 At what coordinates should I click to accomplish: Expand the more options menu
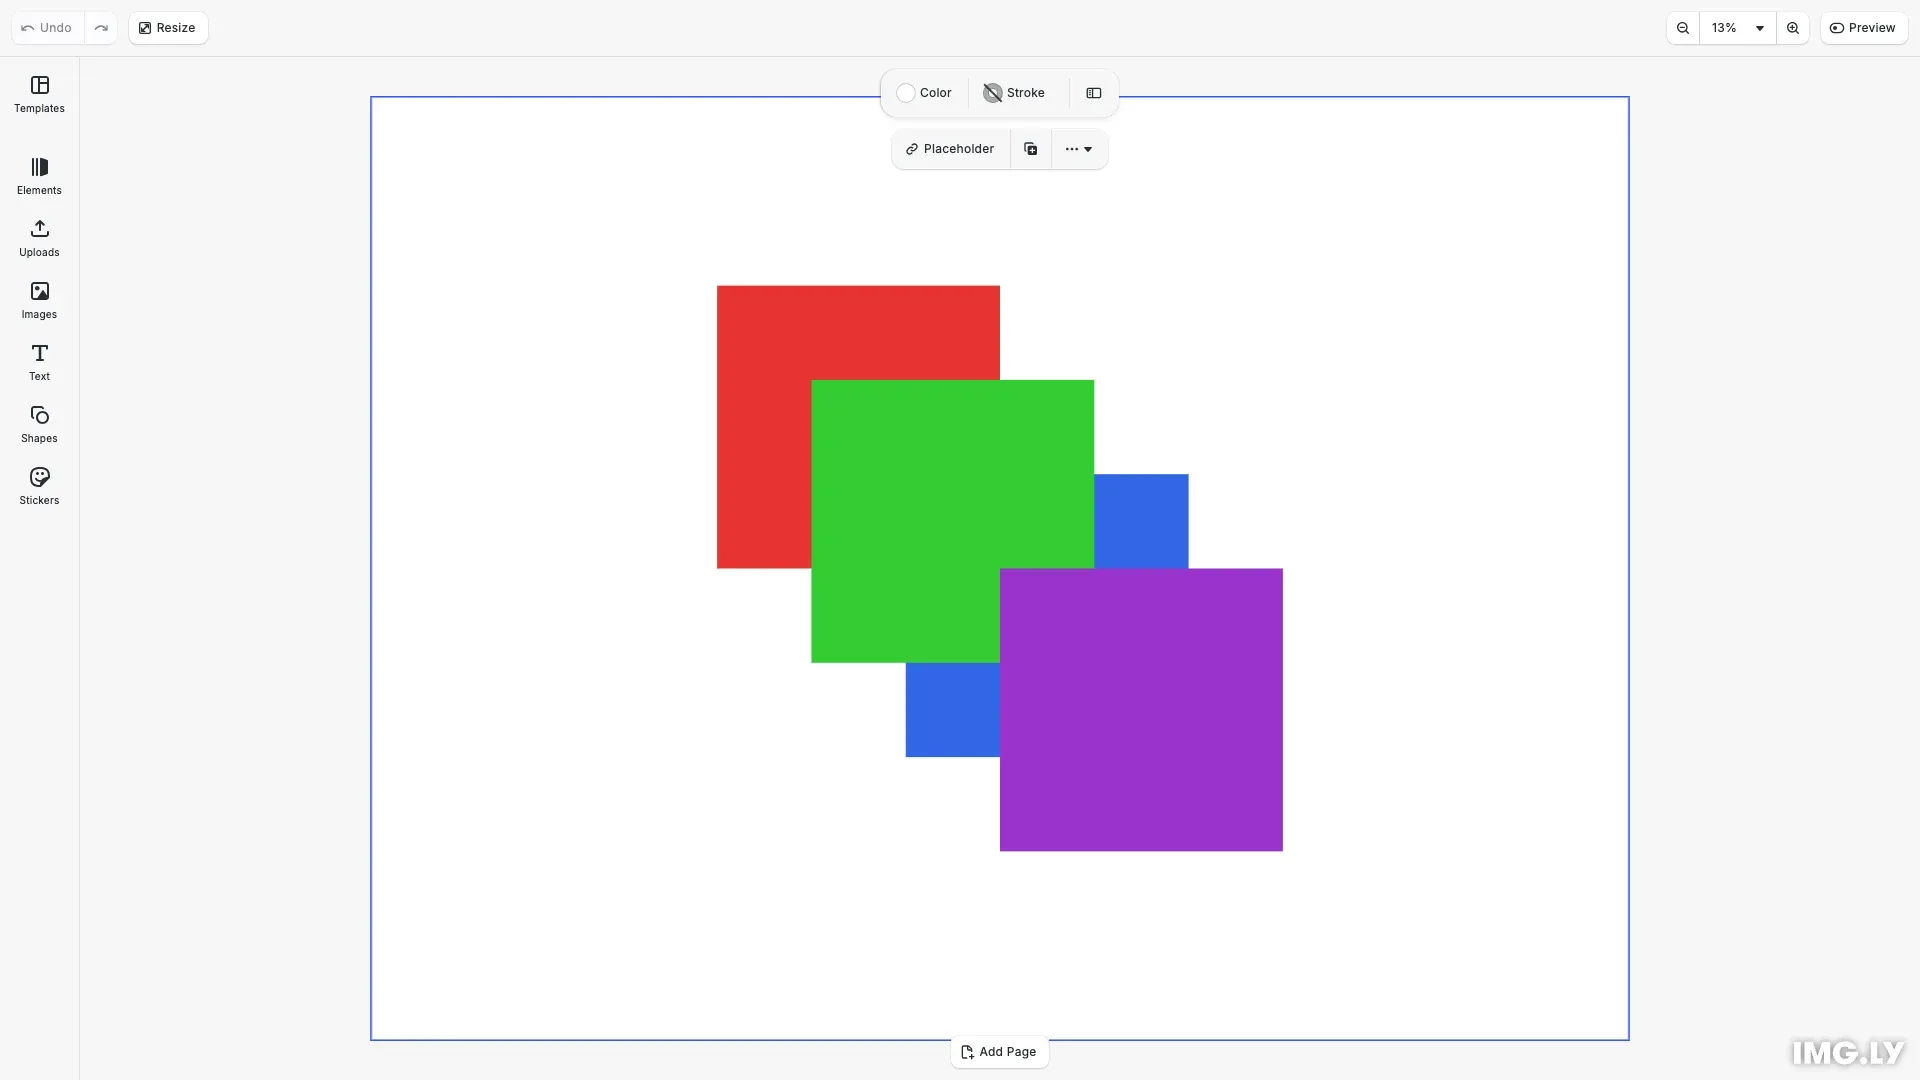(1080, 148)
